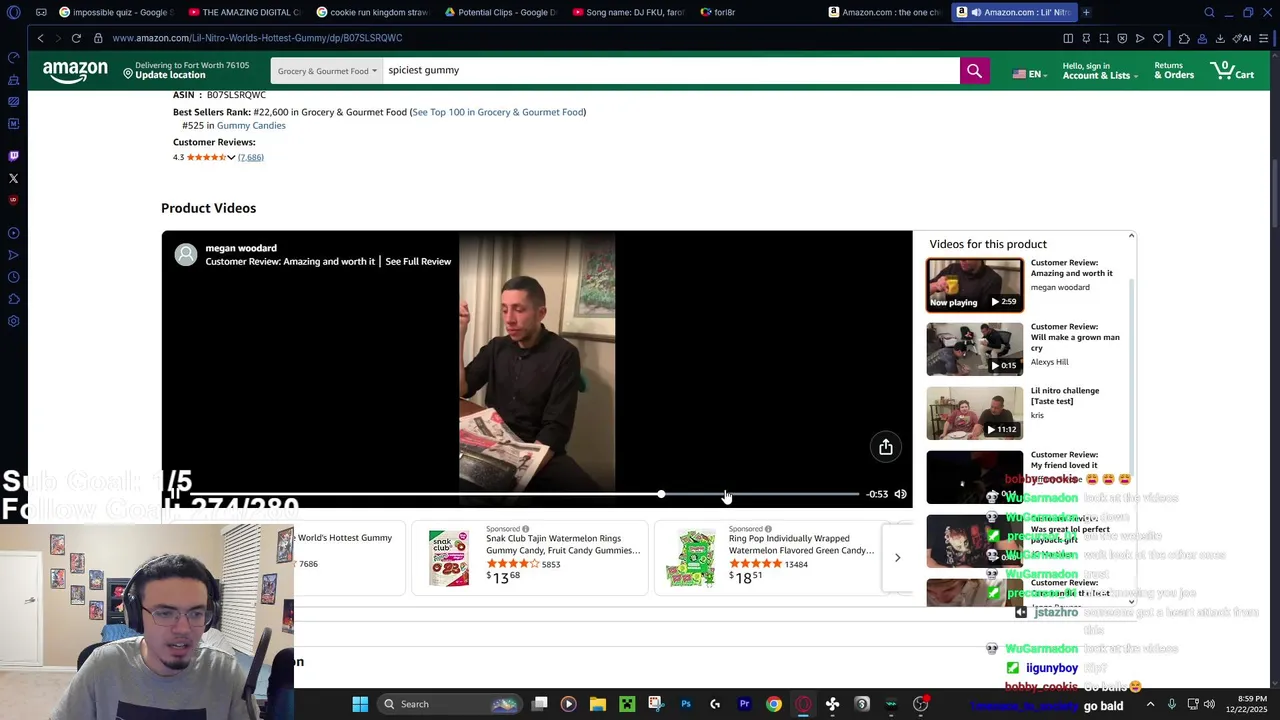Viewport: 1280px width, 720px height.
Task: Pause the product video
Action: point(175,494)
